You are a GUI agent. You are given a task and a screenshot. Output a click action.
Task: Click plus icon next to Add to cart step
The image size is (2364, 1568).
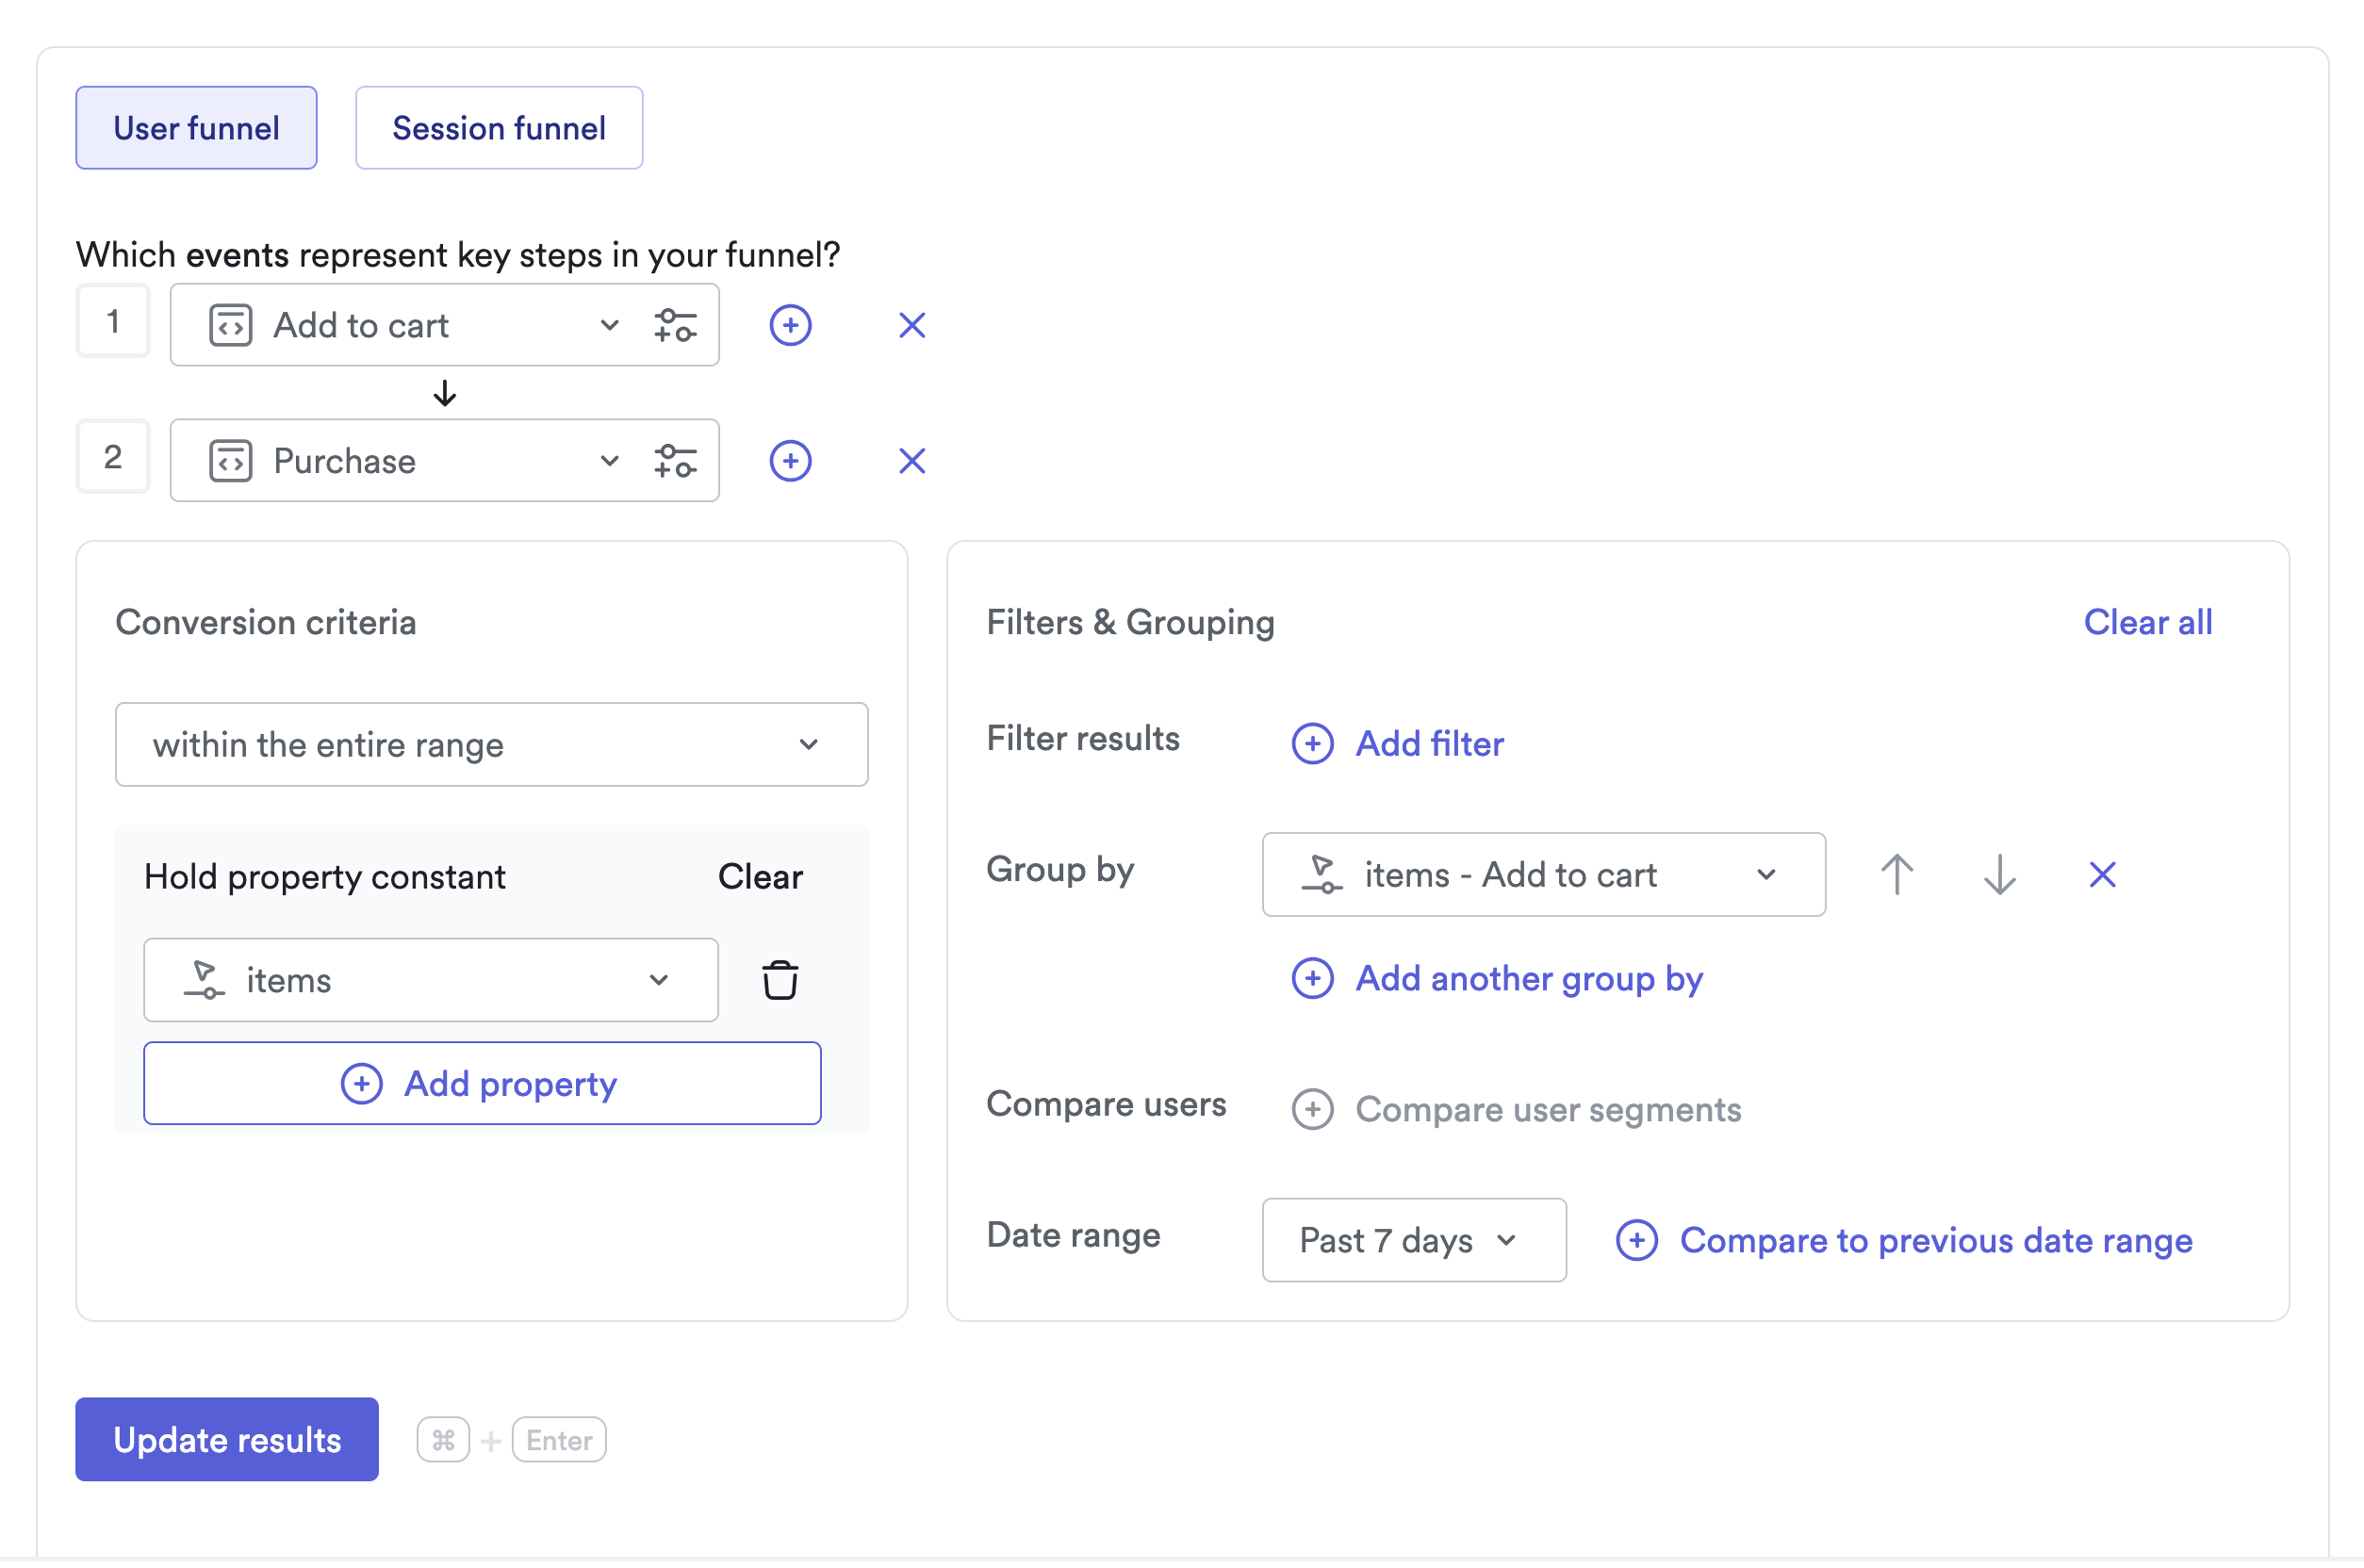coord(790,326)
